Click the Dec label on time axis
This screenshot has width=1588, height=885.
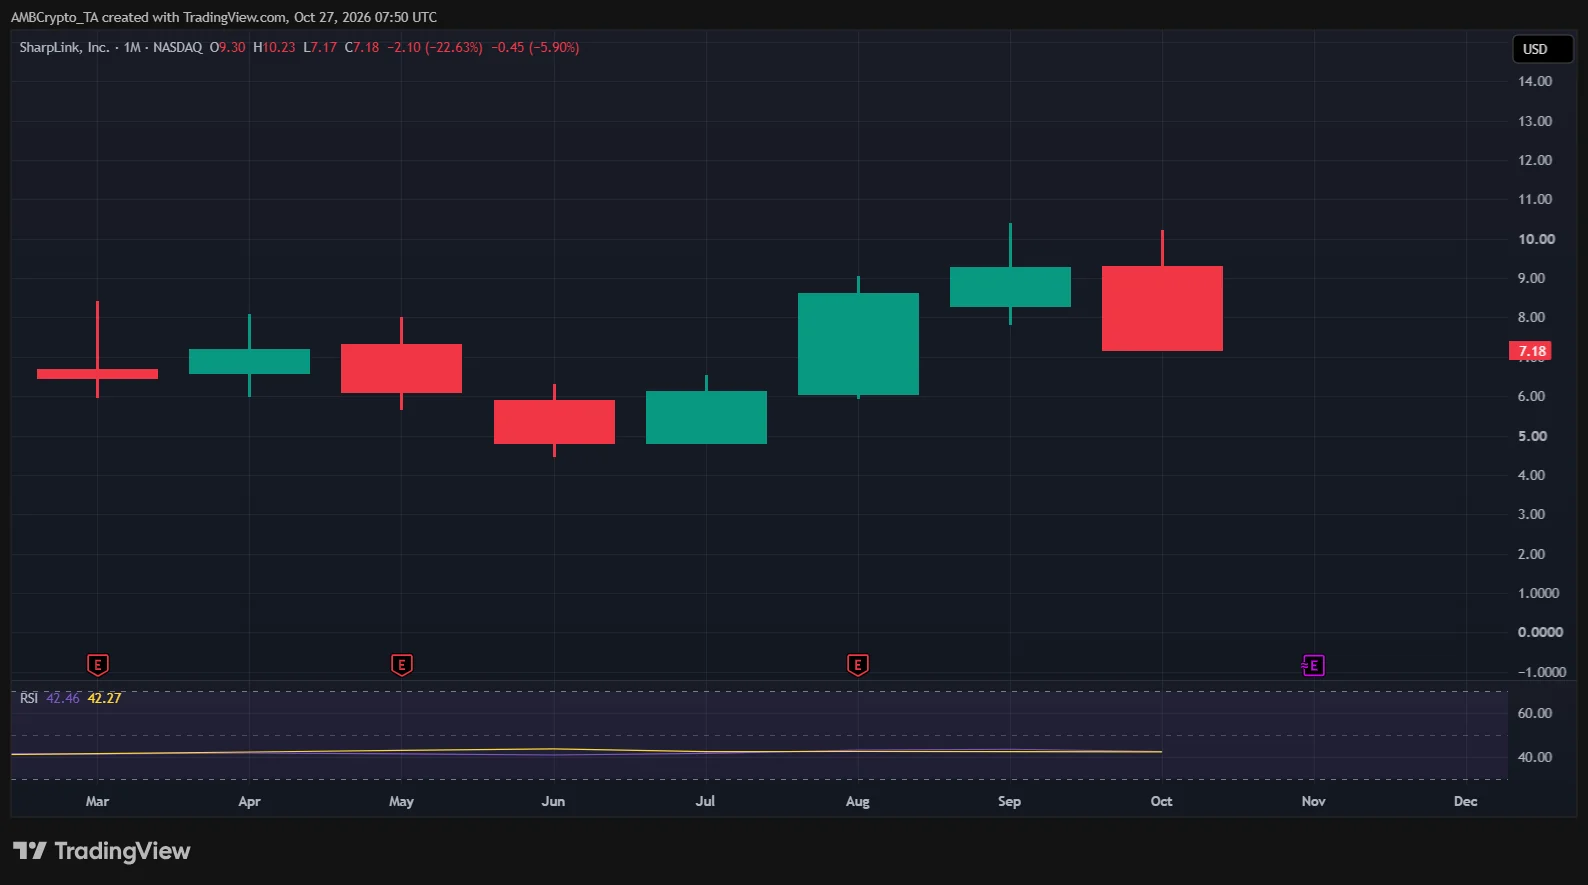(1465, 801)
